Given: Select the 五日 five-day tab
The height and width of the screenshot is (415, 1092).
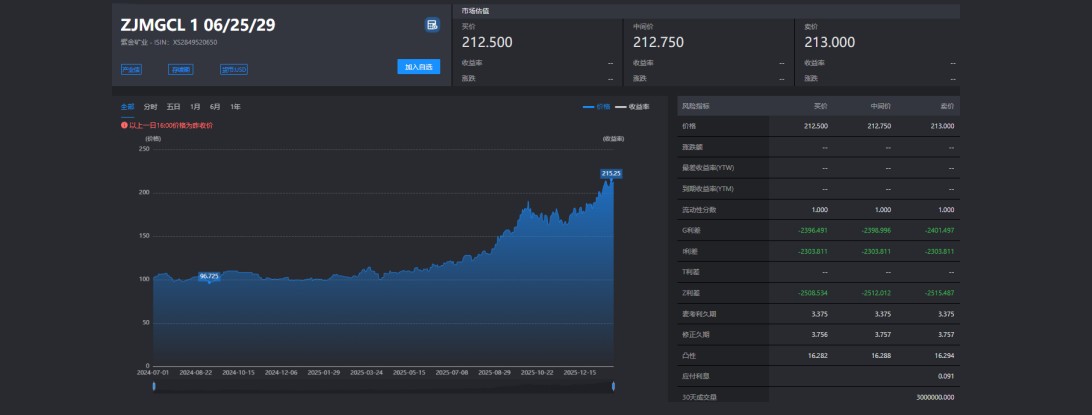Looking at the screenshot, I should coord(173,106).
